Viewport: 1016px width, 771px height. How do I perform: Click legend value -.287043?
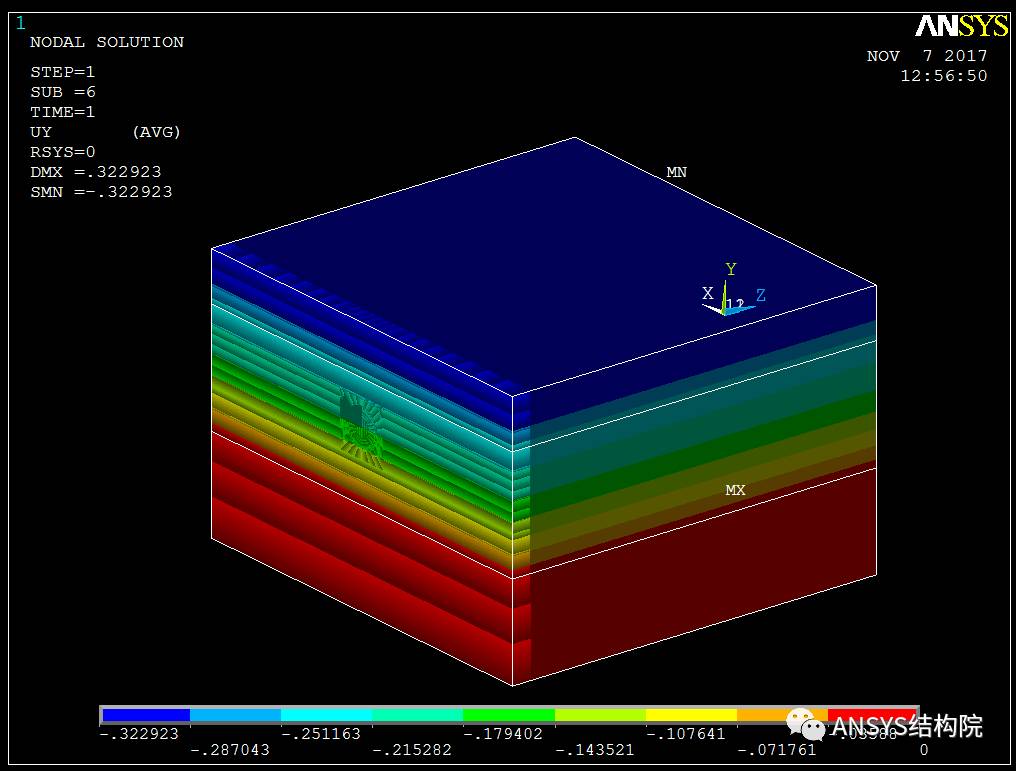pos(229,750)
